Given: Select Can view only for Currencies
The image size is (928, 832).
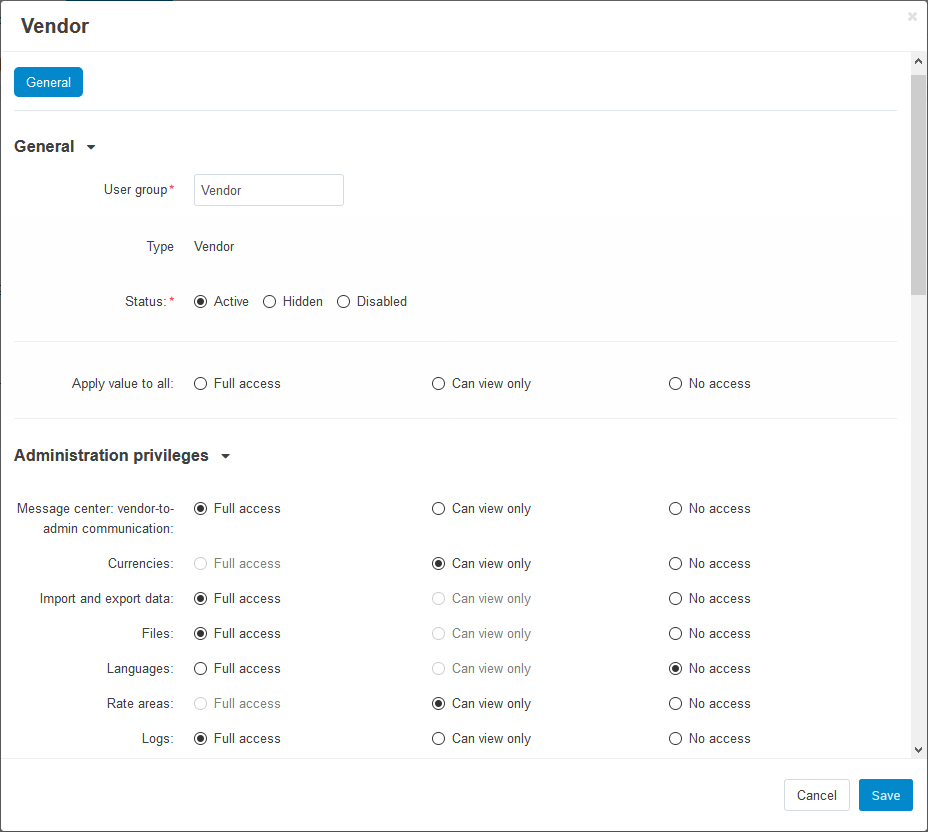Looking at the screenshot, I should coord(439,563).
